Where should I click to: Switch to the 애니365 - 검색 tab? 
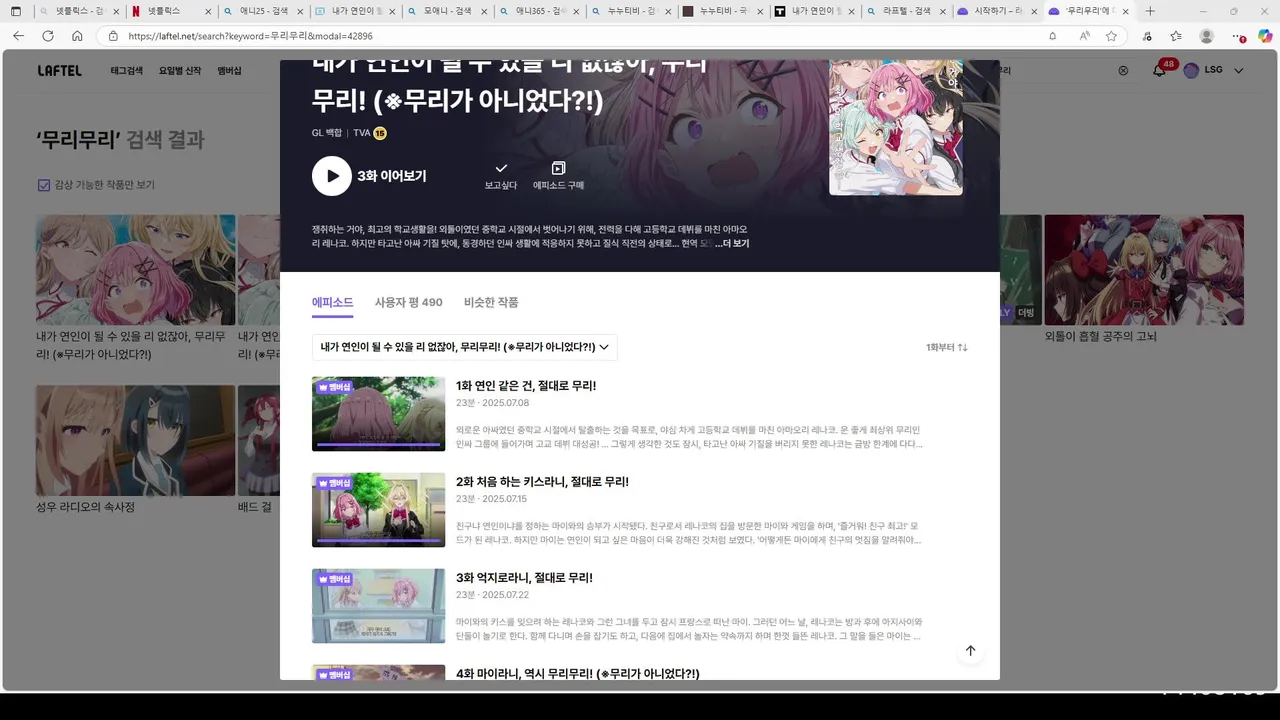tap(540, 11)
